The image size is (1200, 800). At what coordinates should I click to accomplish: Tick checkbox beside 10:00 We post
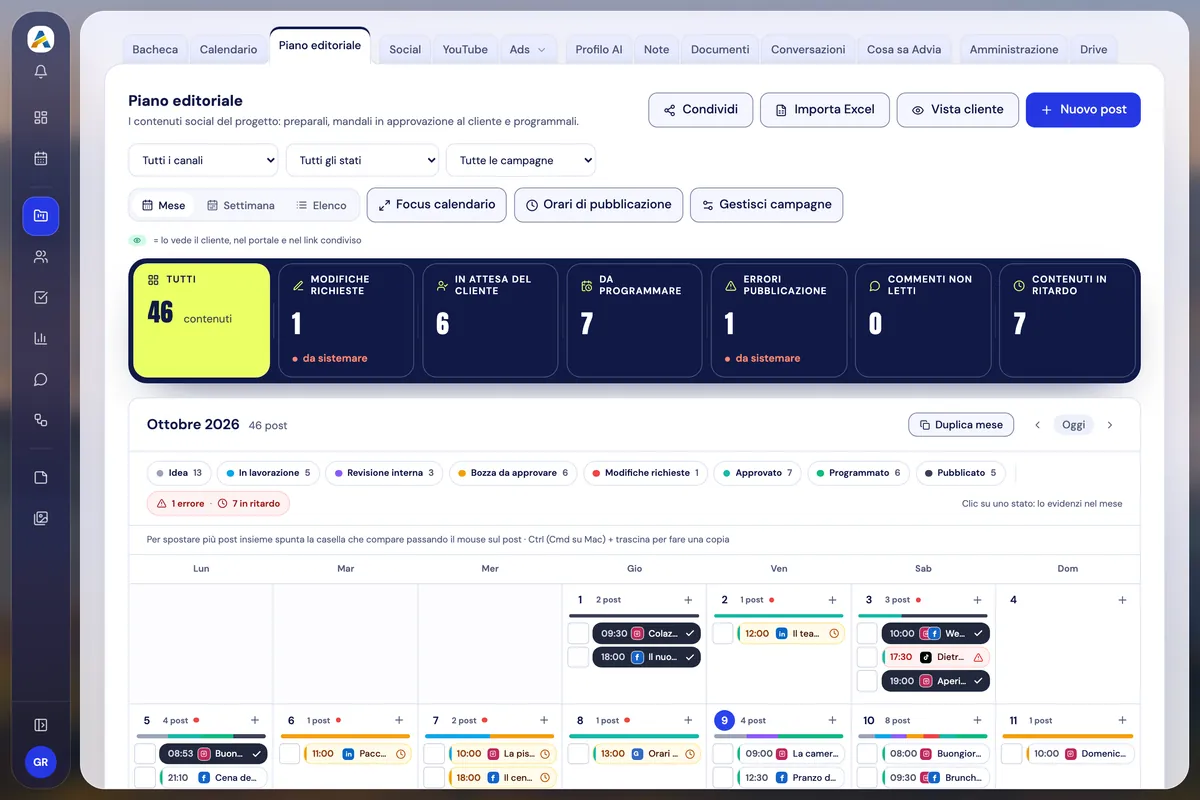coord(867,633)
